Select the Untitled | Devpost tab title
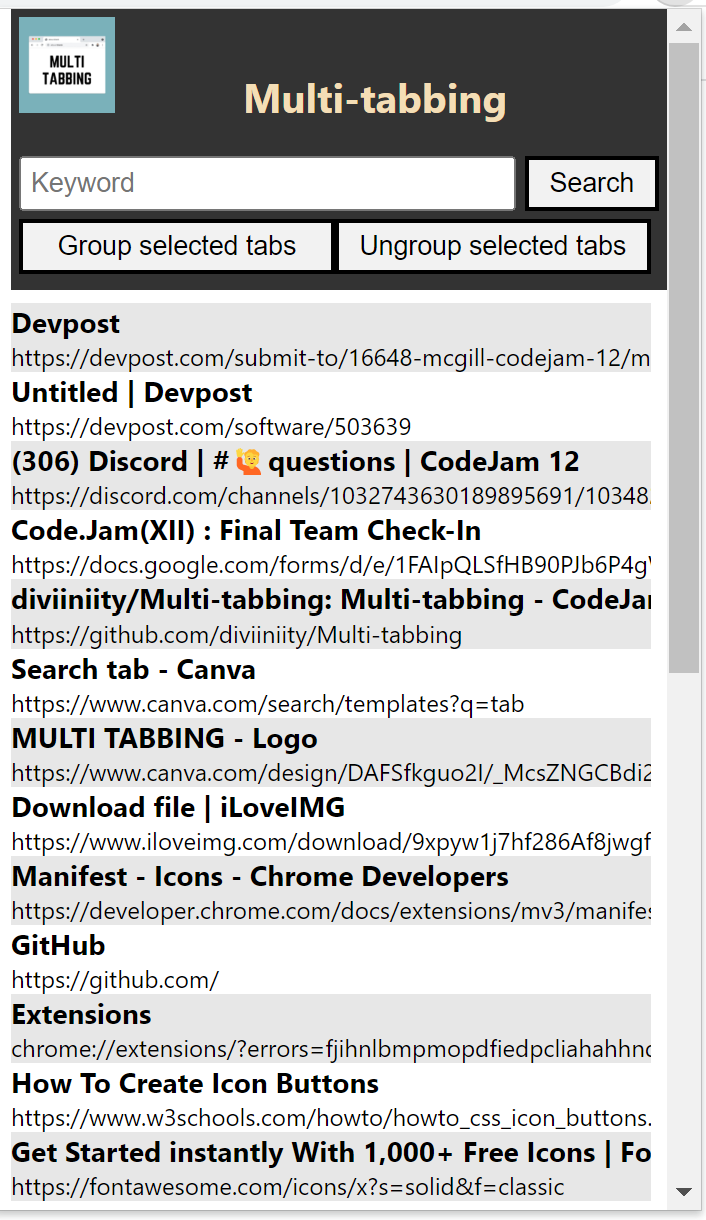 [x=132, y=393]
